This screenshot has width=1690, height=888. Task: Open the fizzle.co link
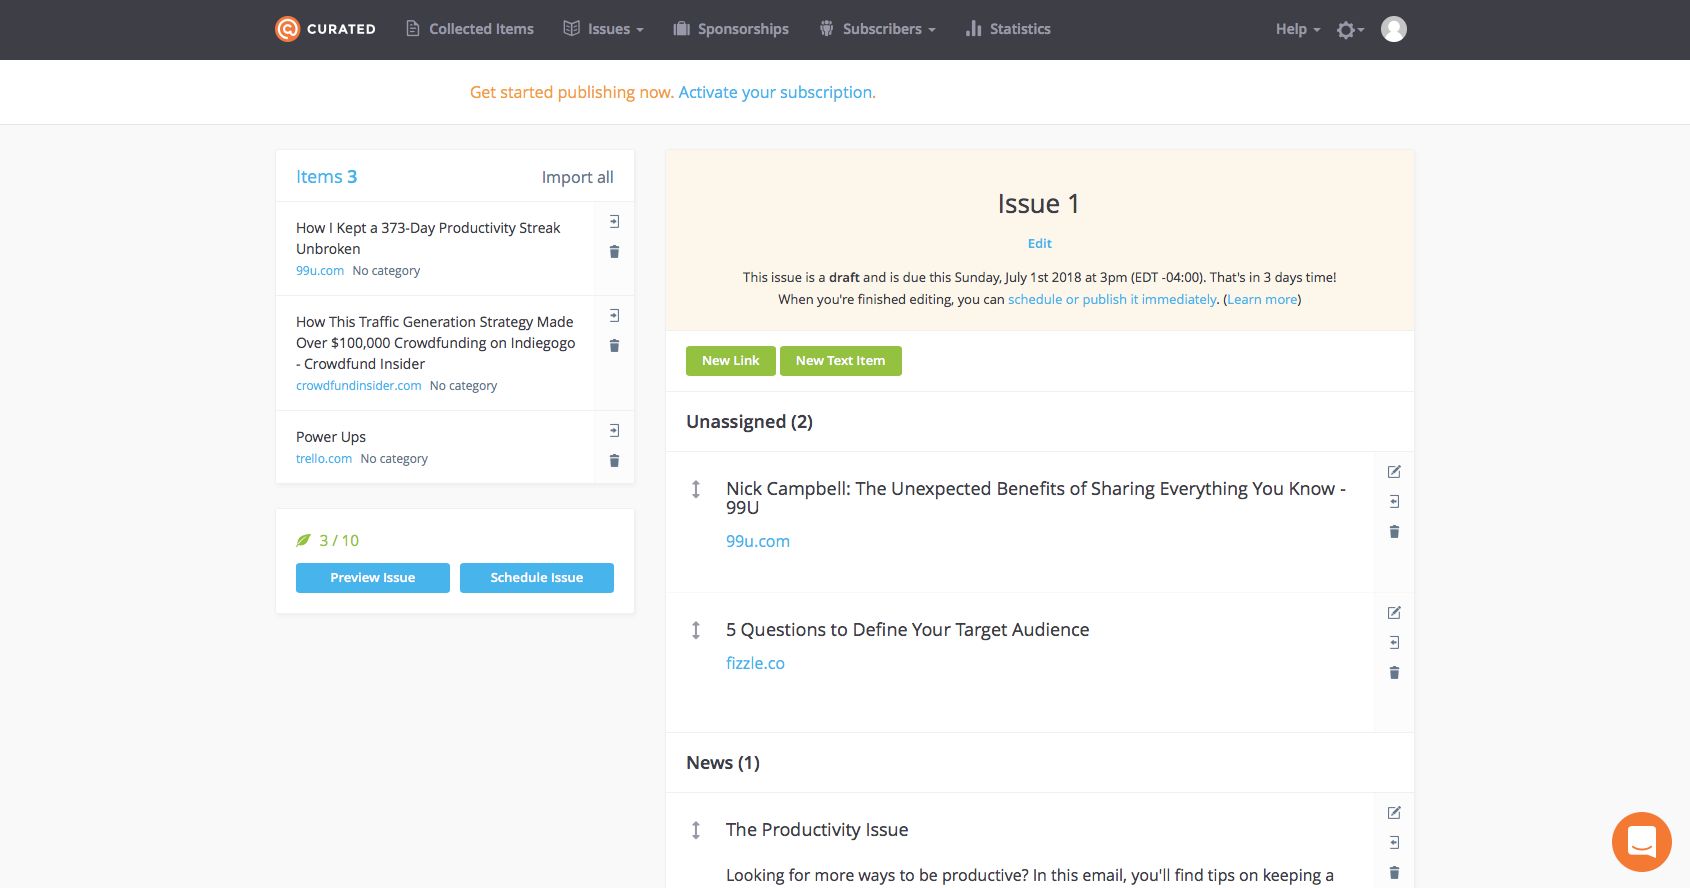(x=755, y=663)
